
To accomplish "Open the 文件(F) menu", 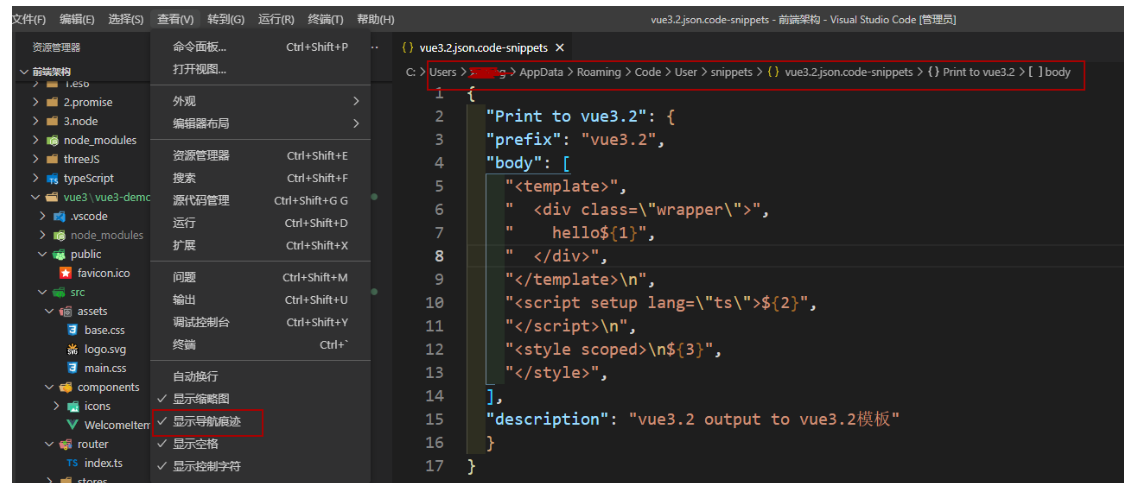I will [x=29, y=19].
